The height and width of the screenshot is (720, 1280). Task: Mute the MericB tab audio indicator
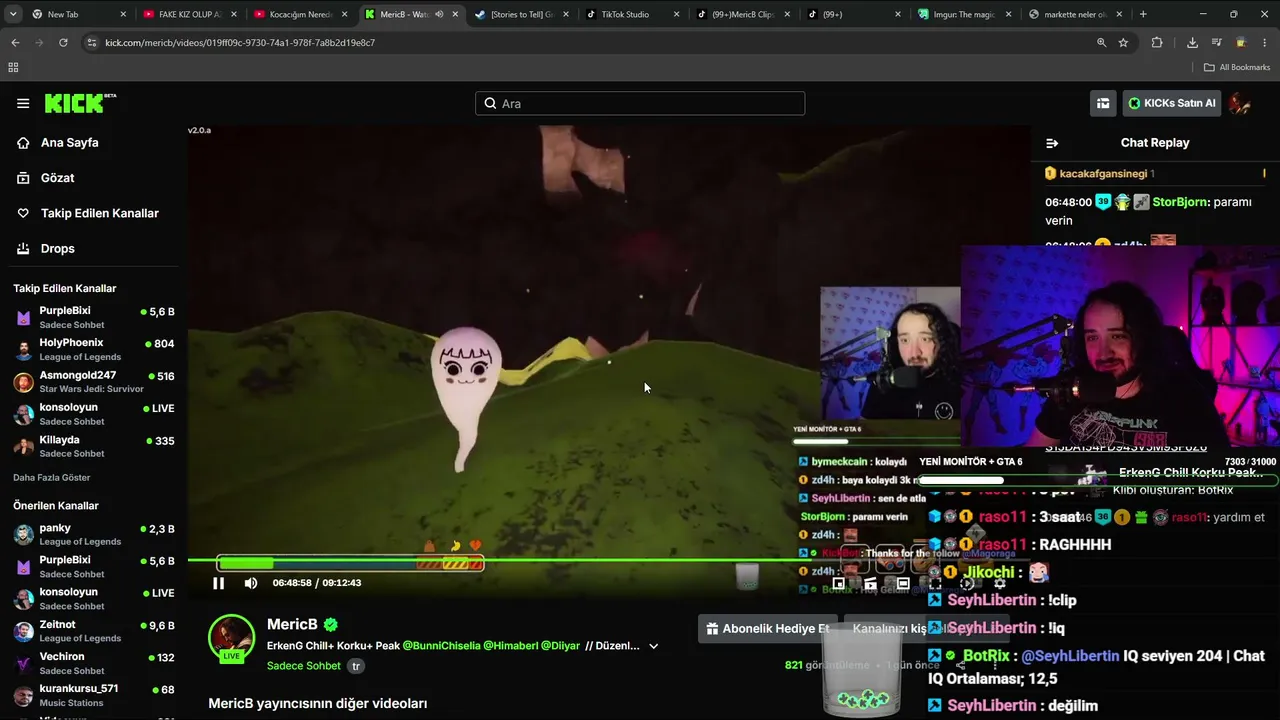click(x=438, y=14)
